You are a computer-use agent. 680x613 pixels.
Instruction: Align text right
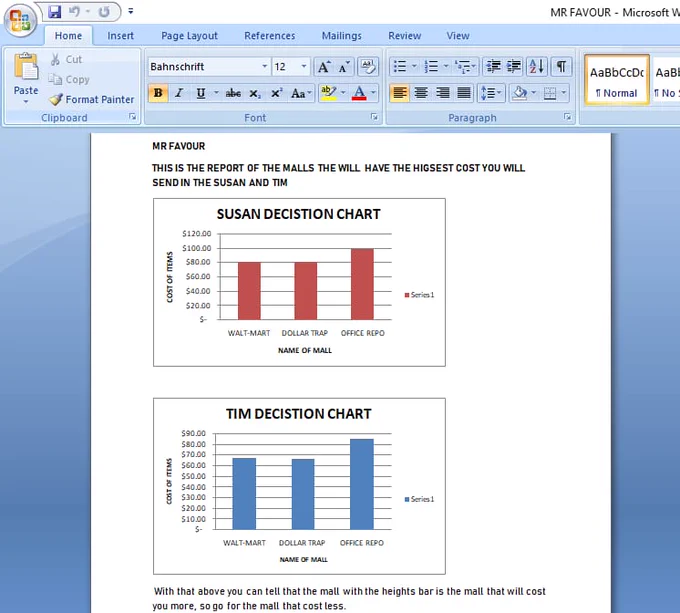pos(442,93)
